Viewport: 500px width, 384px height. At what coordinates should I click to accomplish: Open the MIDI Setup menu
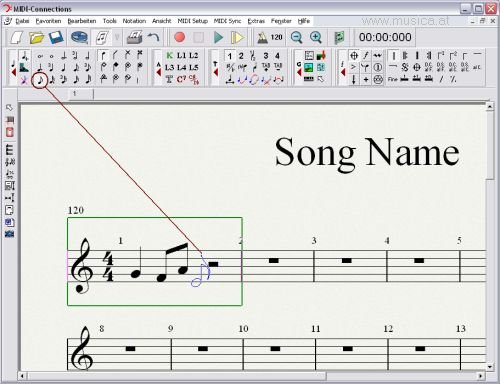(193, 21)
